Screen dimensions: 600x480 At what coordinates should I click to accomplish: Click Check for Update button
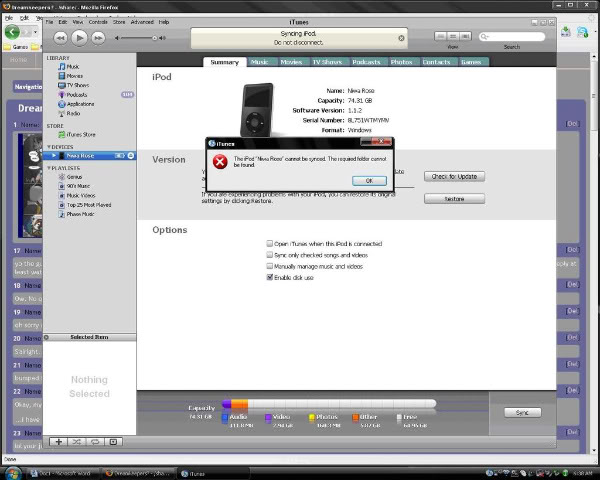[454, 176]
